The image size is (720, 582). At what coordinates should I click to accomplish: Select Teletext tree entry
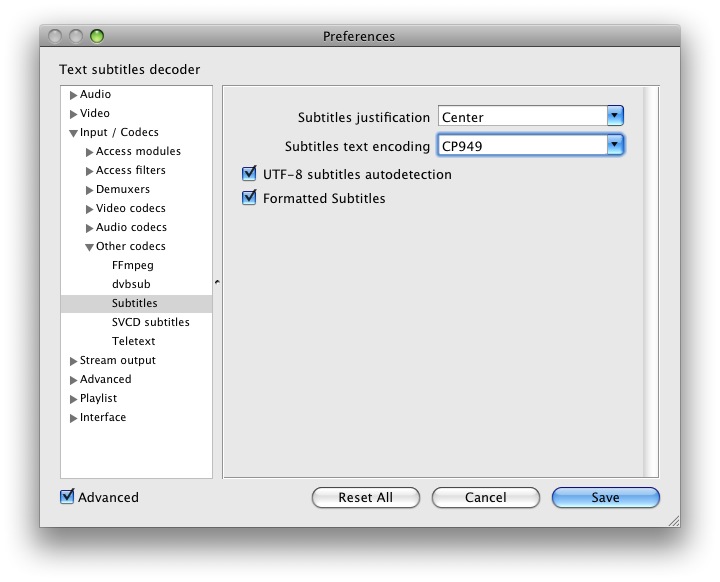(x=133, y=341)
